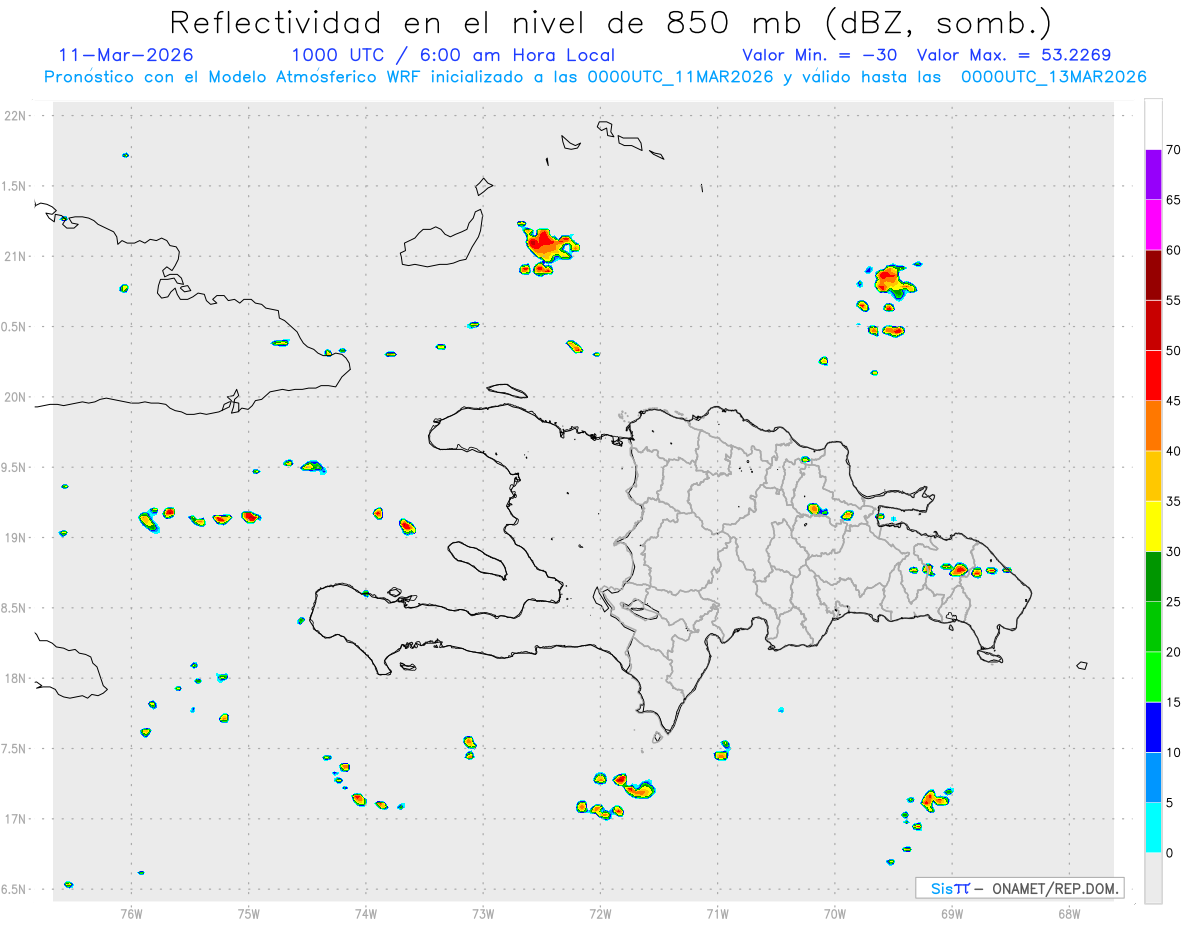Click the '21N' latitude axis label
The height and width of the screenshot is (927, 1200).
(17, 257)
